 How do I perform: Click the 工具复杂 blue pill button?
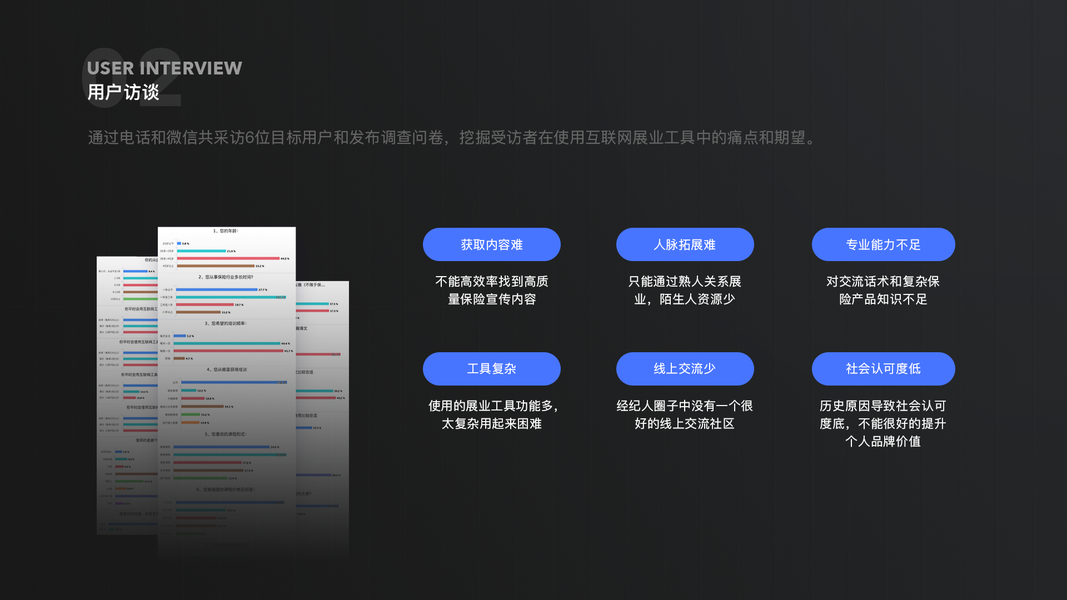point(491,369)
